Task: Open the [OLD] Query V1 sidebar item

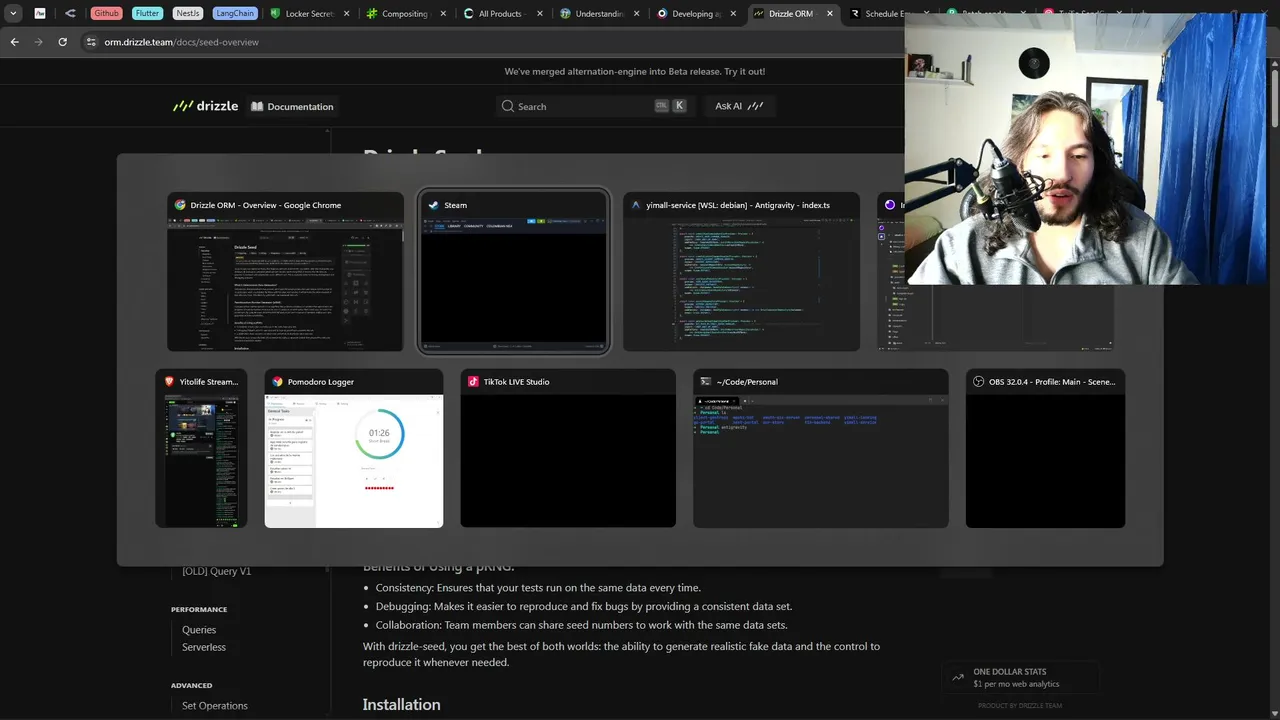Action: [x=216, y=571]
